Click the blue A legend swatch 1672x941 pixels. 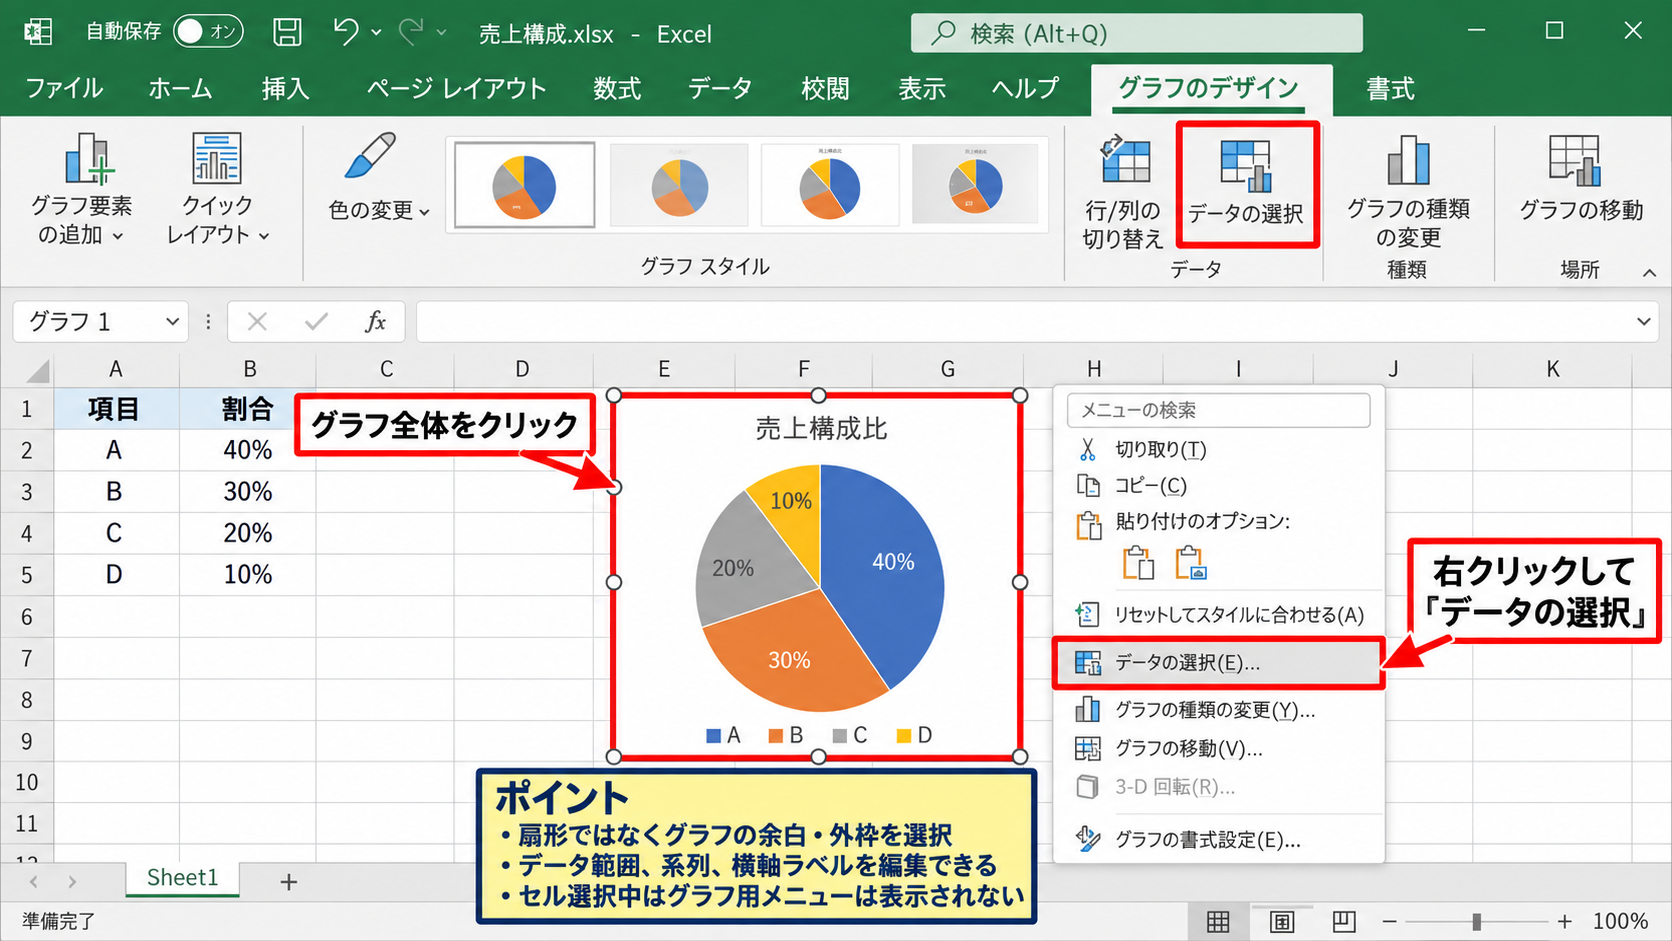coord(714,736)
